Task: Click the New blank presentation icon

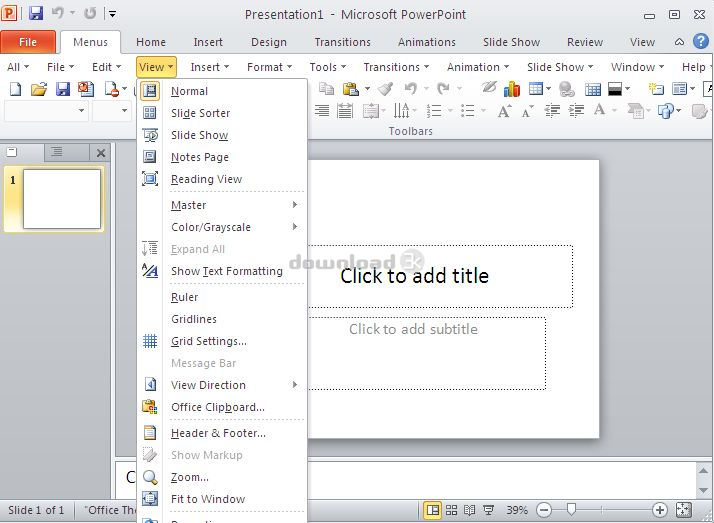Action: 15,89
